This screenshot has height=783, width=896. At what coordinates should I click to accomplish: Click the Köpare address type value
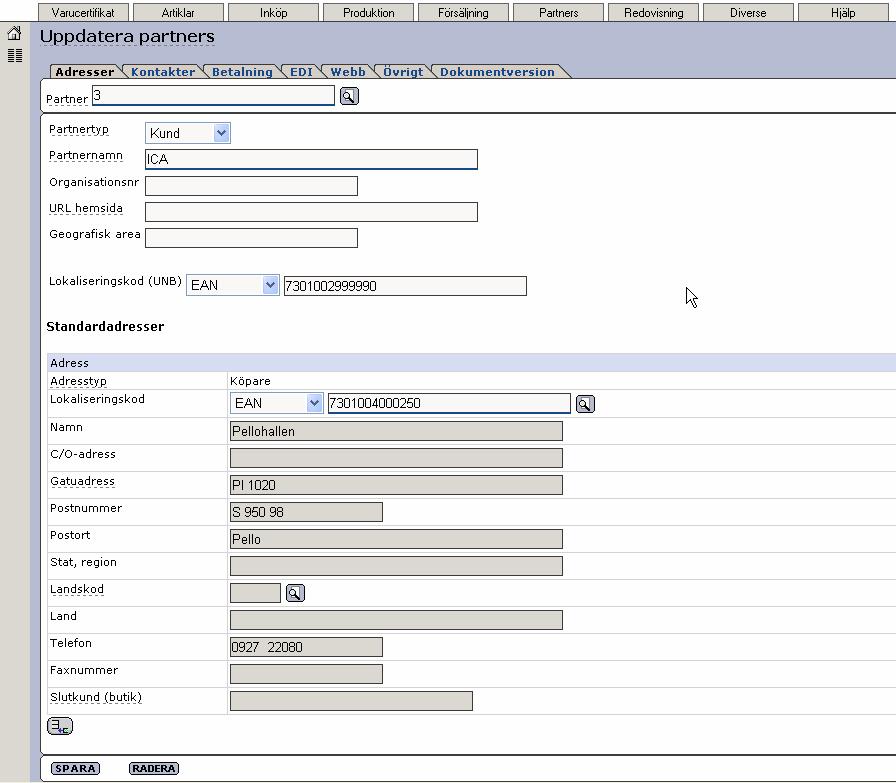click(x=250, y=381)
